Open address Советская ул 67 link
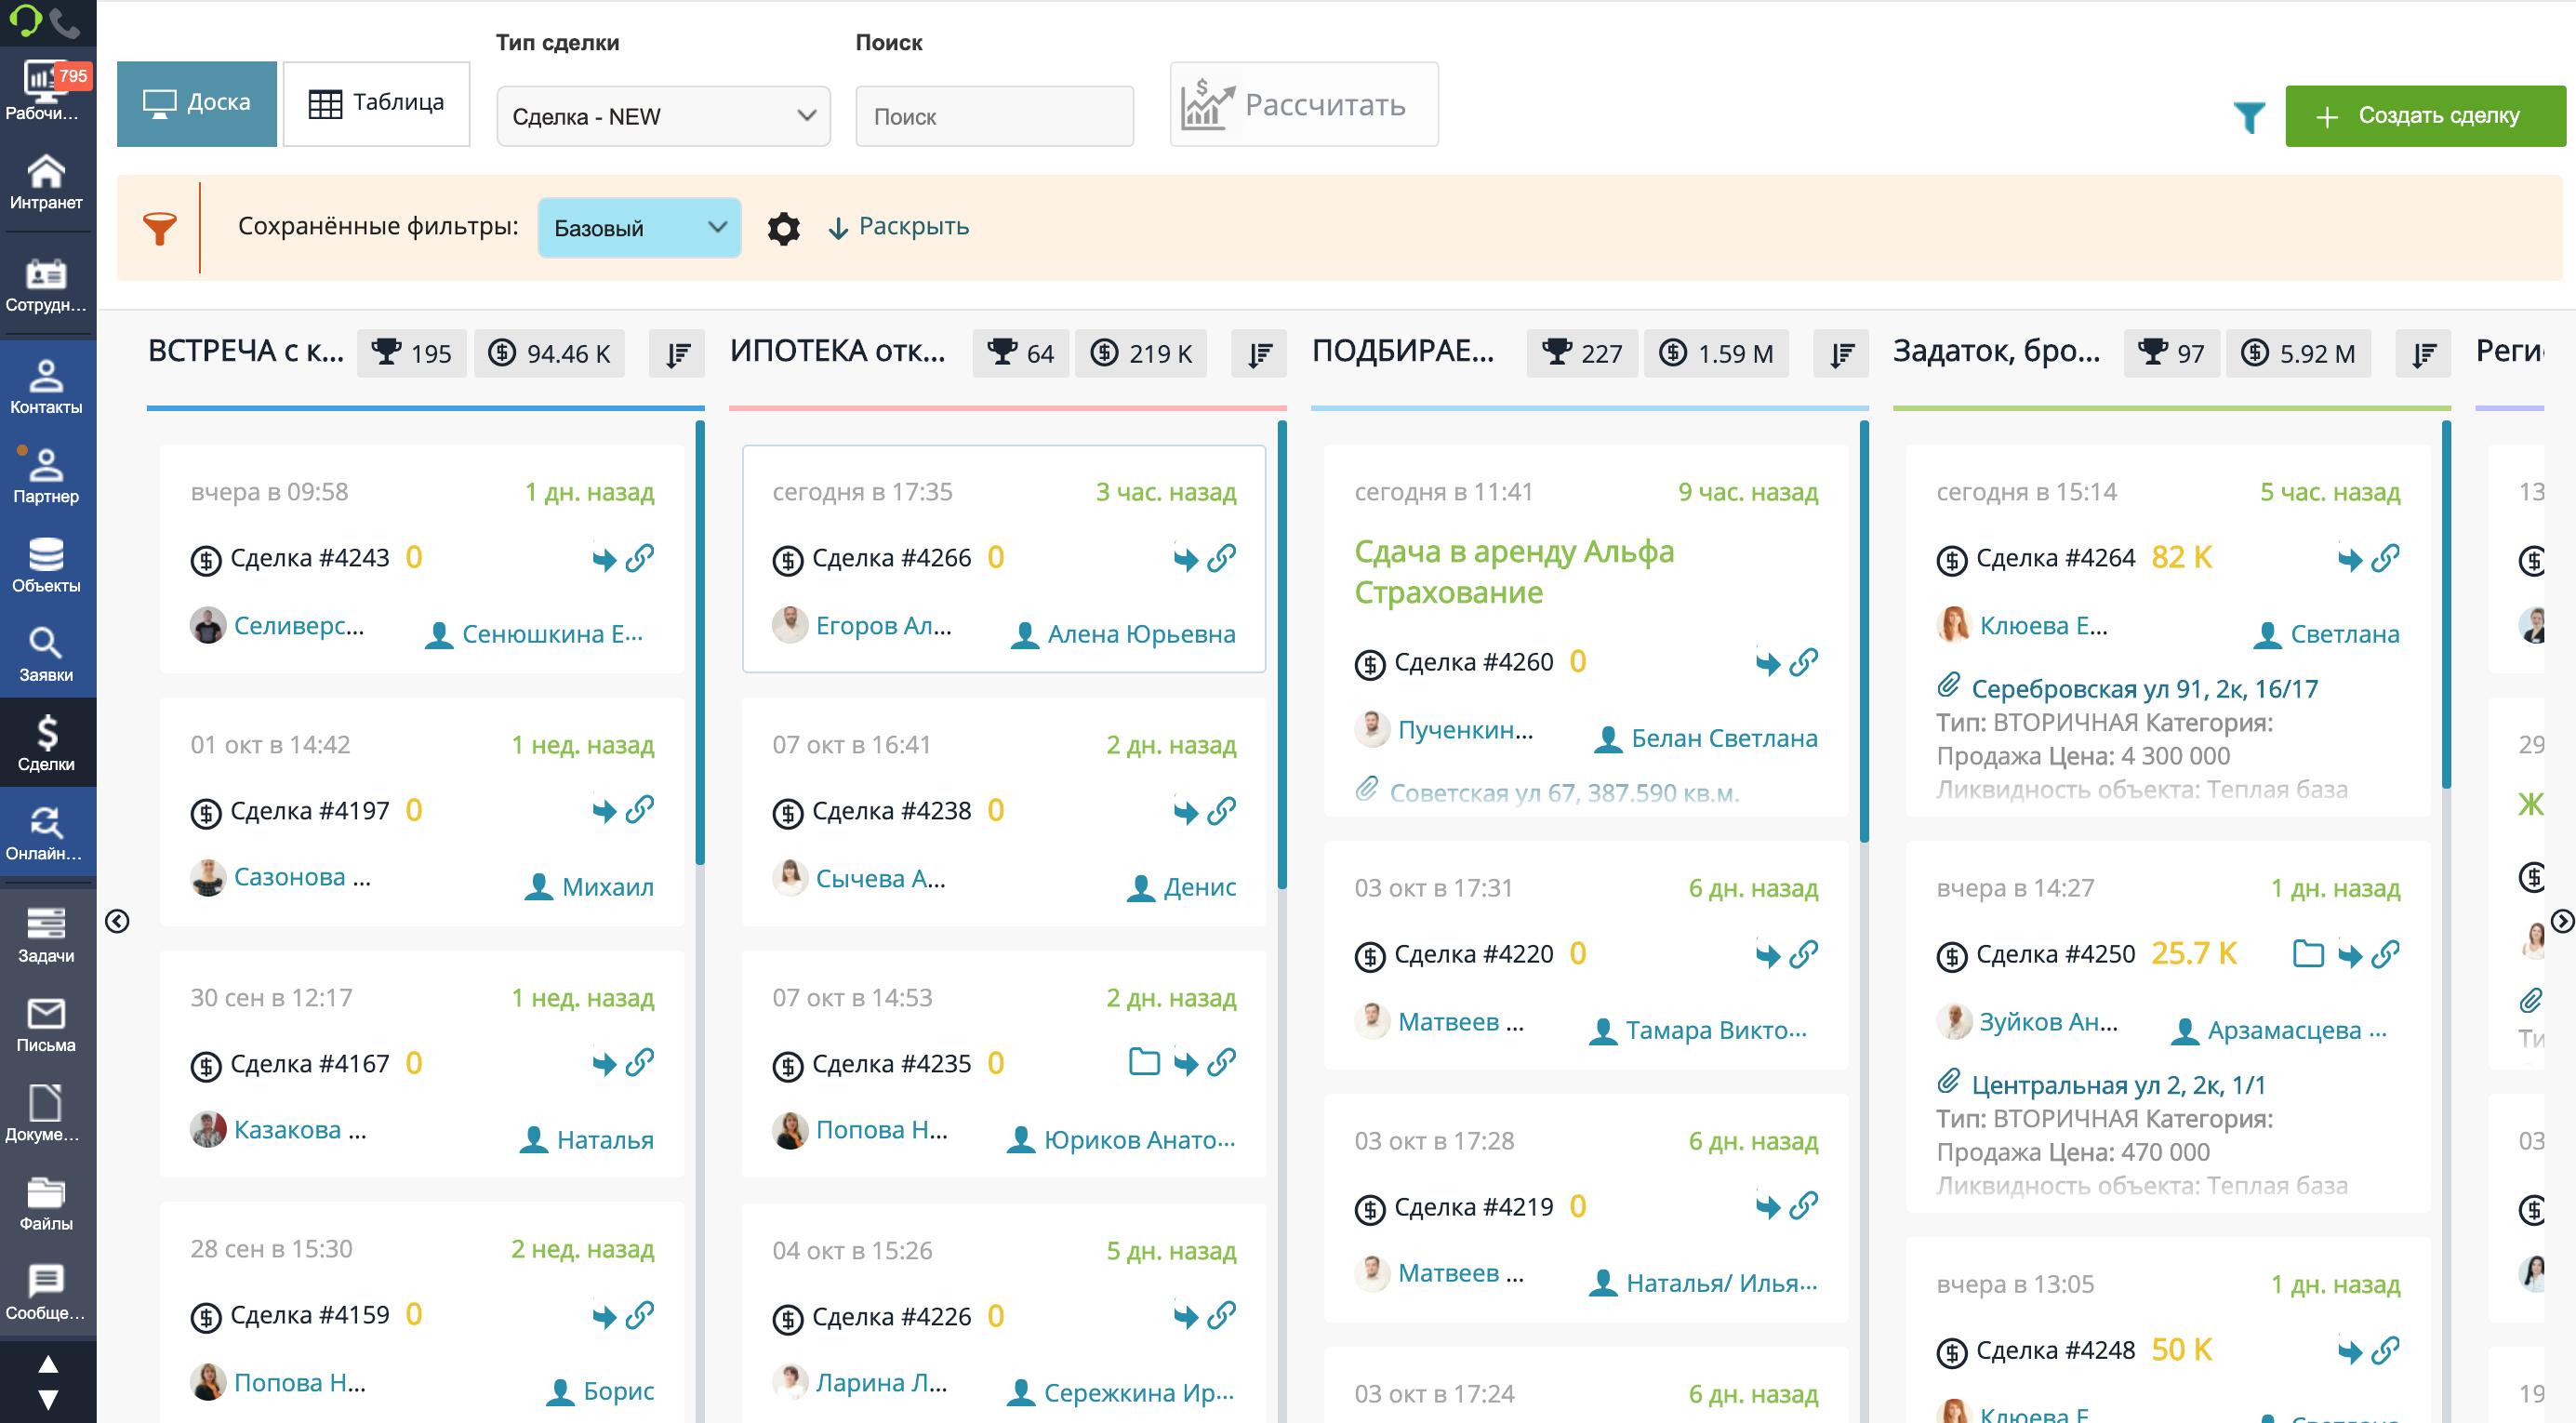This screenshot has width=2576, height=1423. pyautogui.click(x=1564, y=793)
